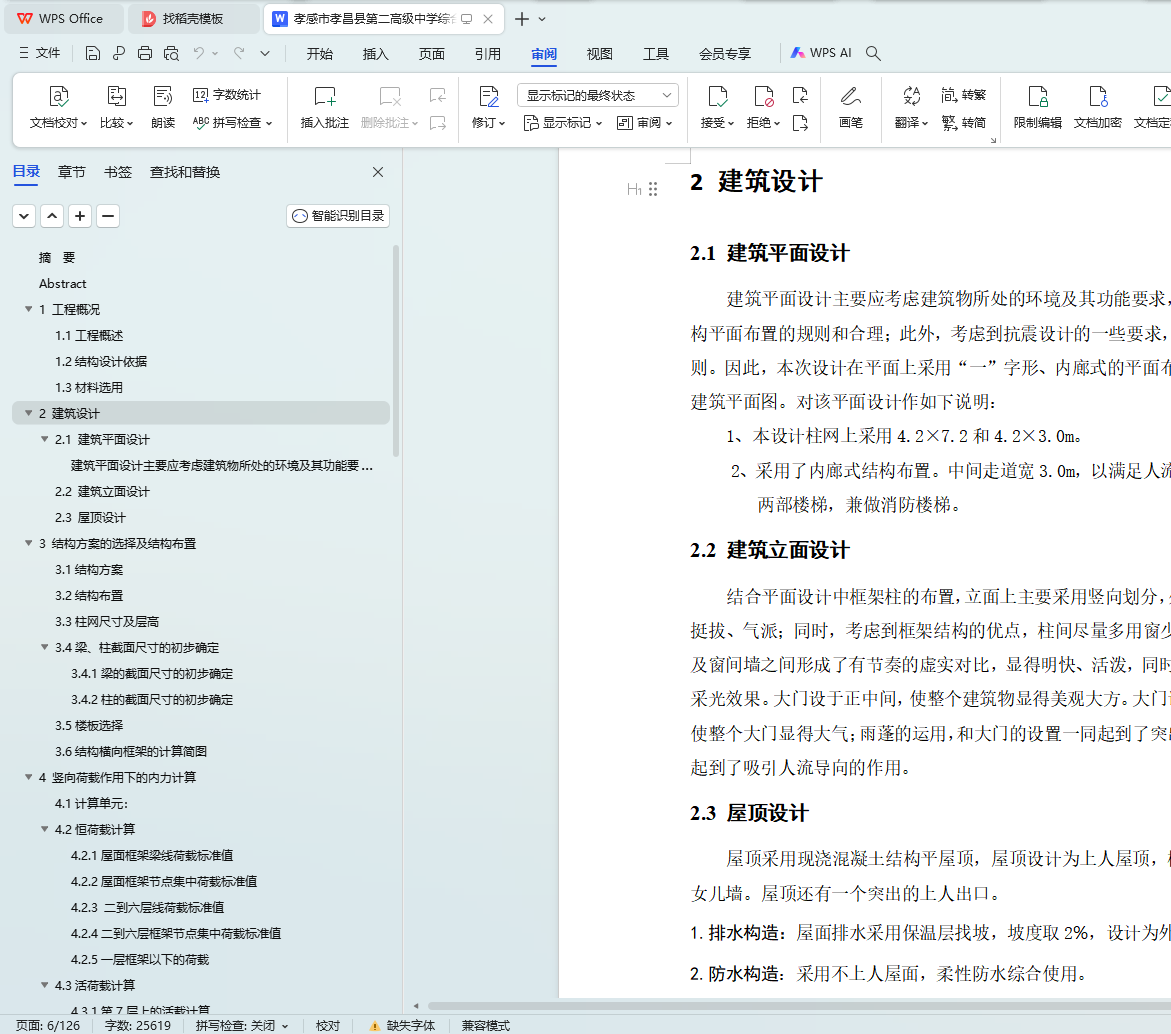This screenshot has height=1034, width=1171.
Task: Switch to the 会员专享 tab
Action: click(x=725, y=54)
